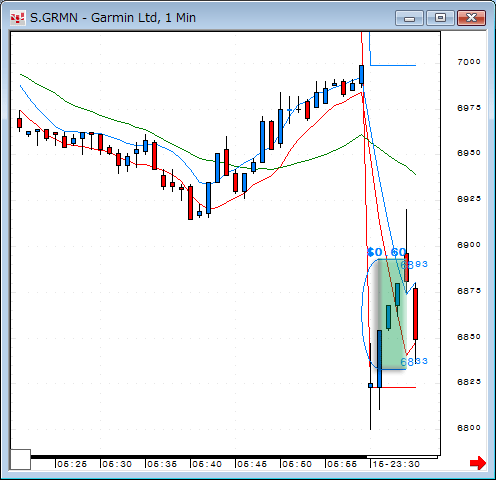Click the chart application icon in title bar
The height and width of the screenshot is (480, 496).
[x=17, y=18]
